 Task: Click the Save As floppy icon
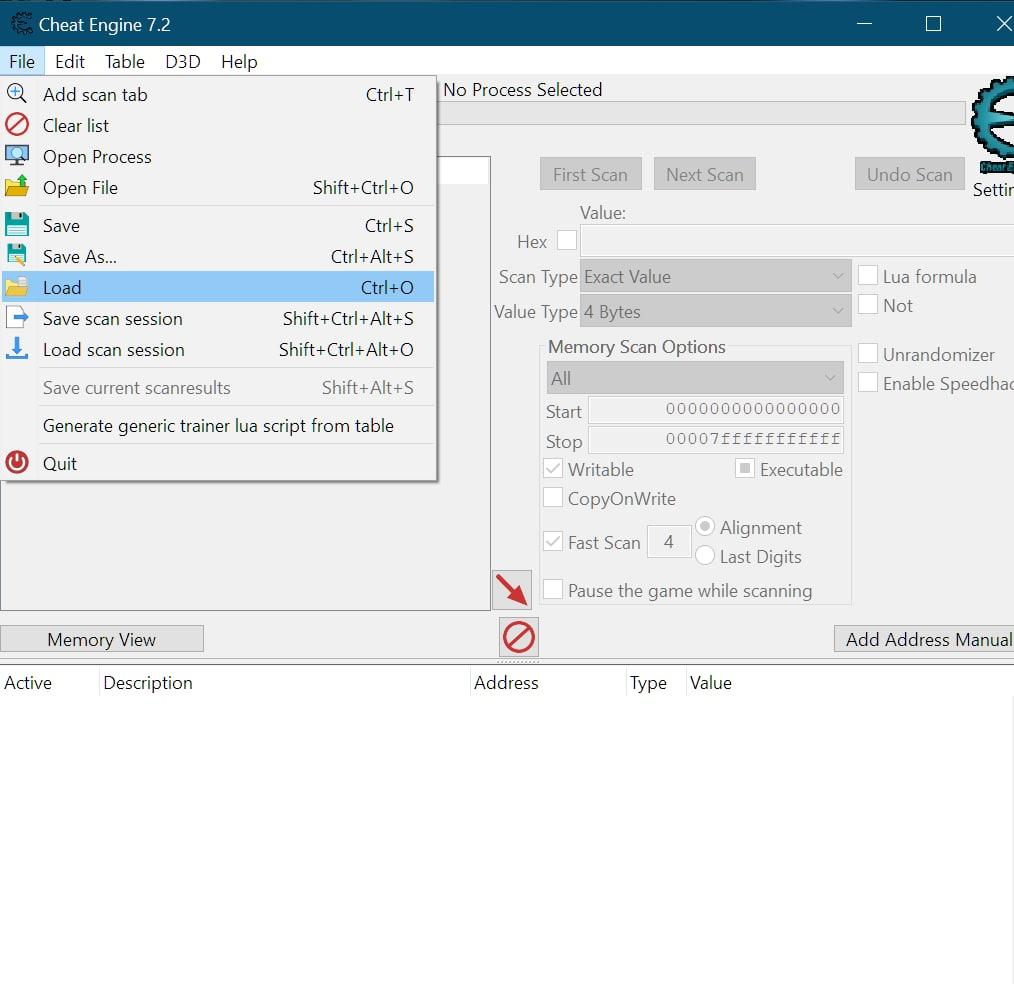point(17,255)
